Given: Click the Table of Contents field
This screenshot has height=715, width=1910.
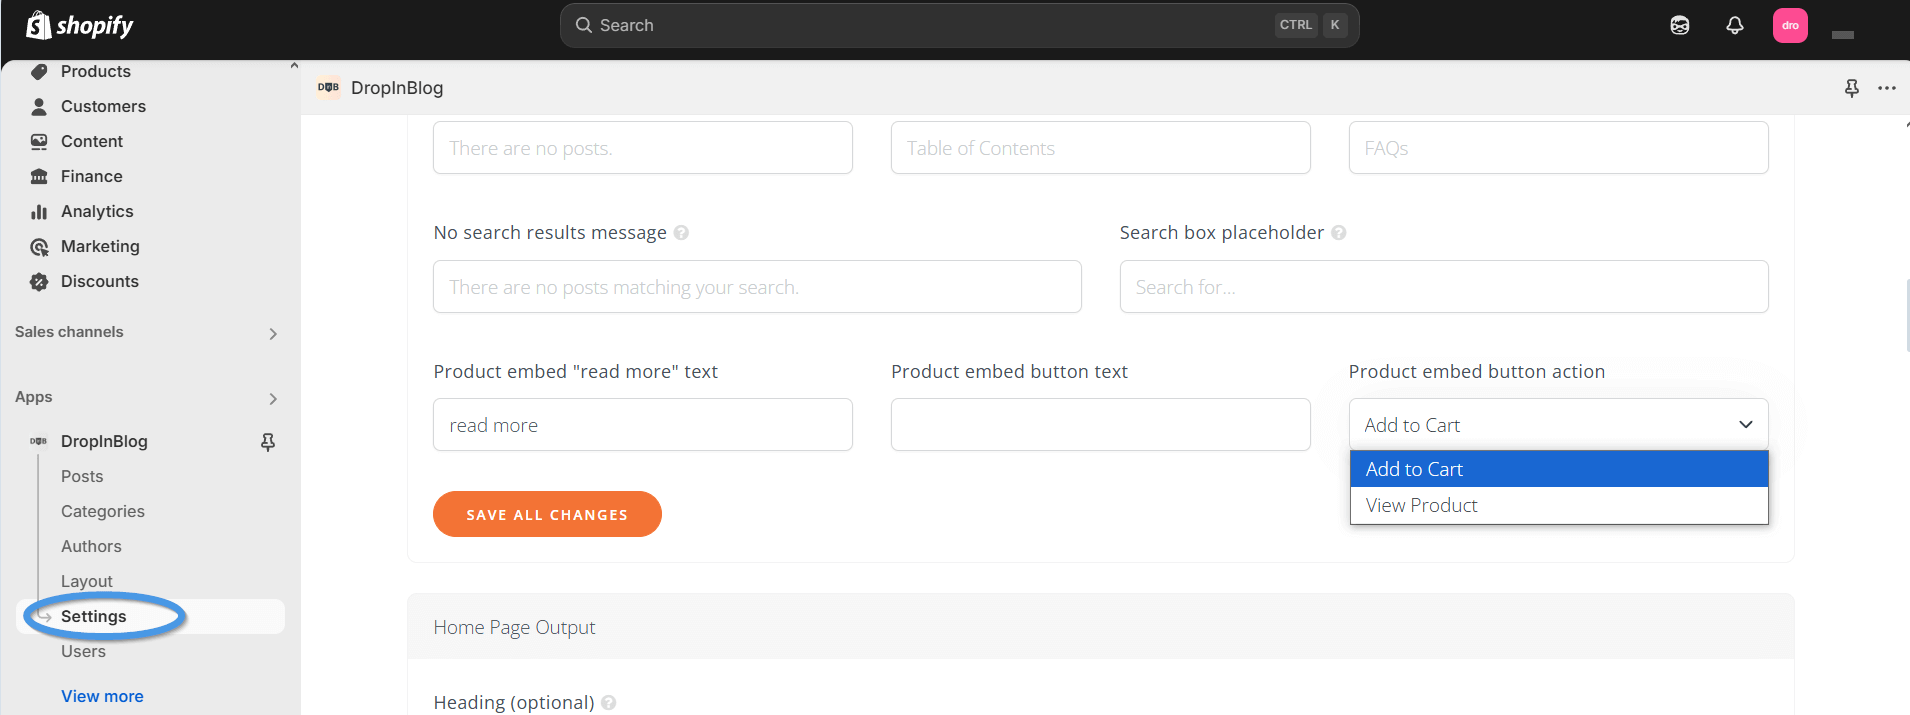Looking at the screenshot, I should point(1100,148).
